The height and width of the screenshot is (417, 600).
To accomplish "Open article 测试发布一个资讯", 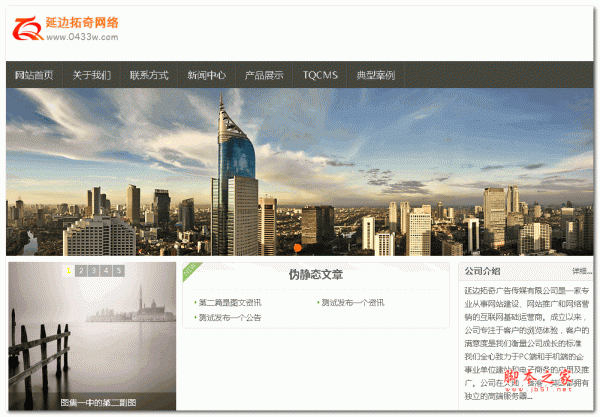I will click(353, 303).
